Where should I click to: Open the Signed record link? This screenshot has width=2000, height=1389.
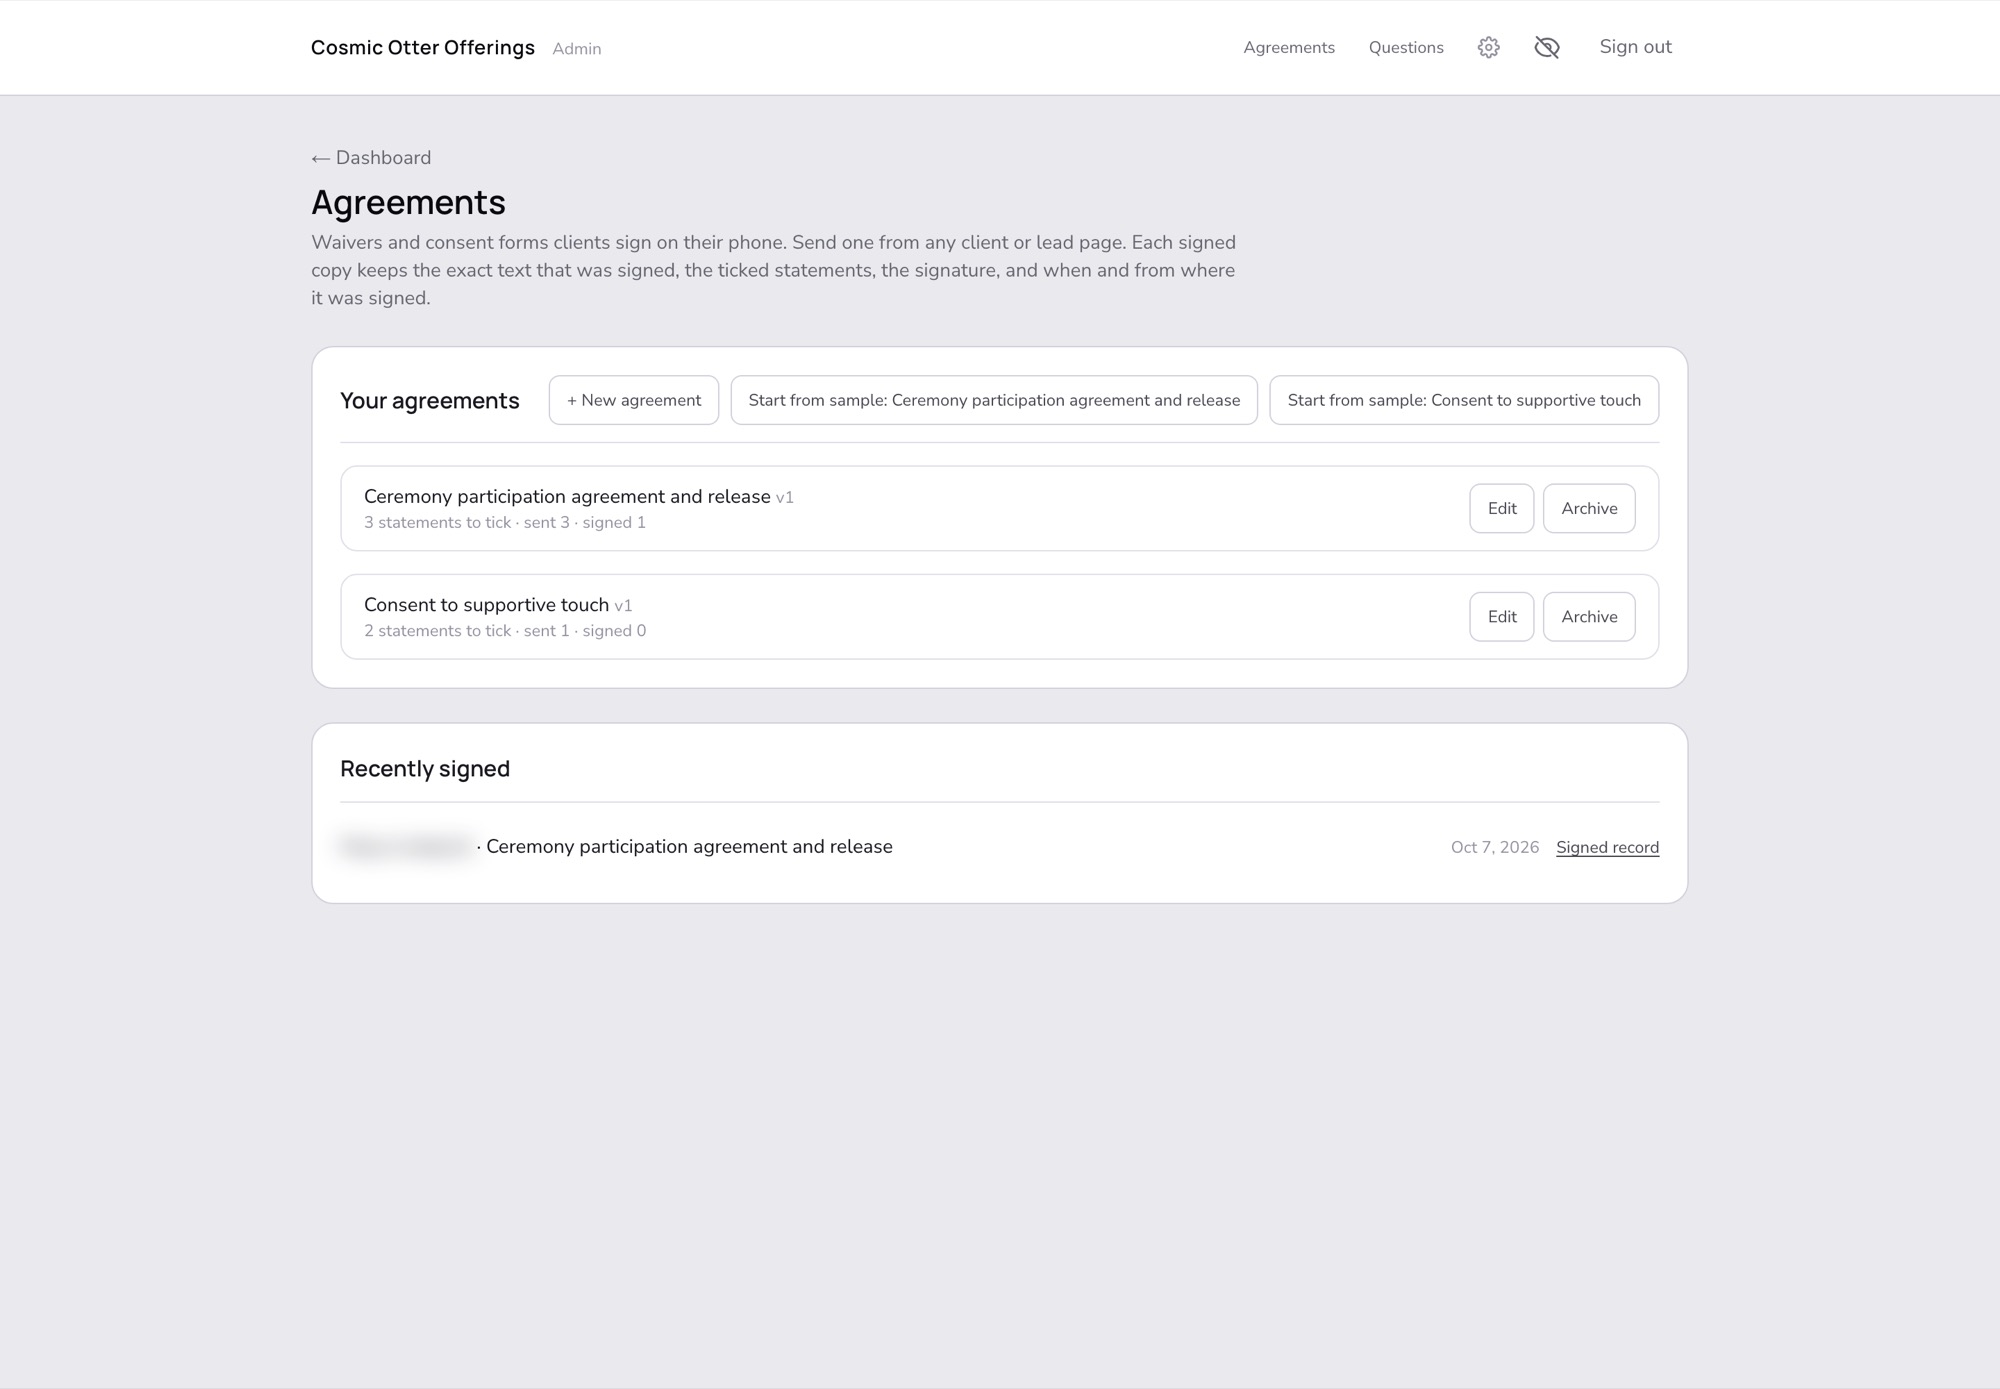(x=1607, y=847)
